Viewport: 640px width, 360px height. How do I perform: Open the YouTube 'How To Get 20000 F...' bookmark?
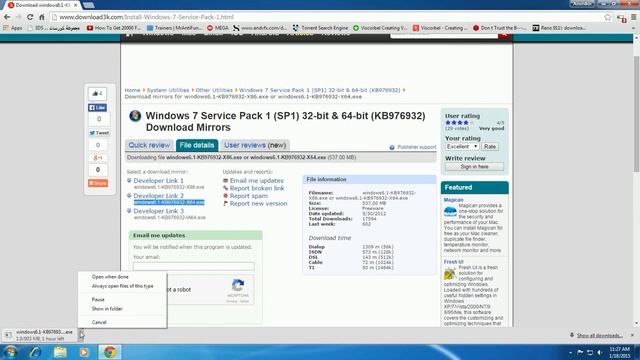(x=114, y=28)
